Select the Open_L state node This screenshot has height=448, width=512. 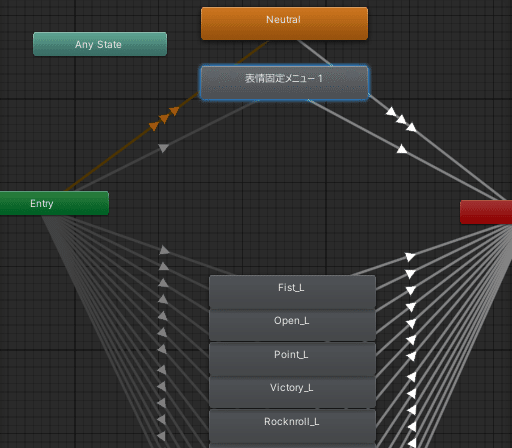(292, 325)
